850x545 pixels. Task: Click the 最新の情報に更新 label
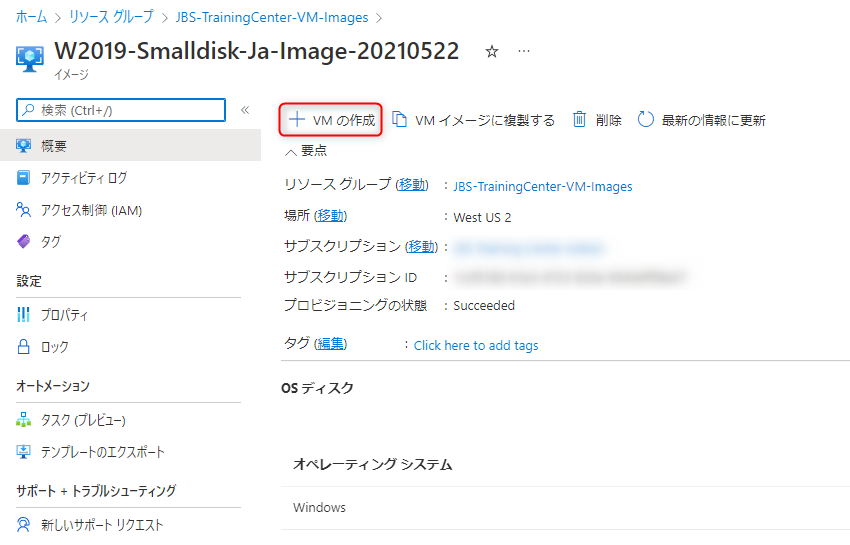click(713, 120)
